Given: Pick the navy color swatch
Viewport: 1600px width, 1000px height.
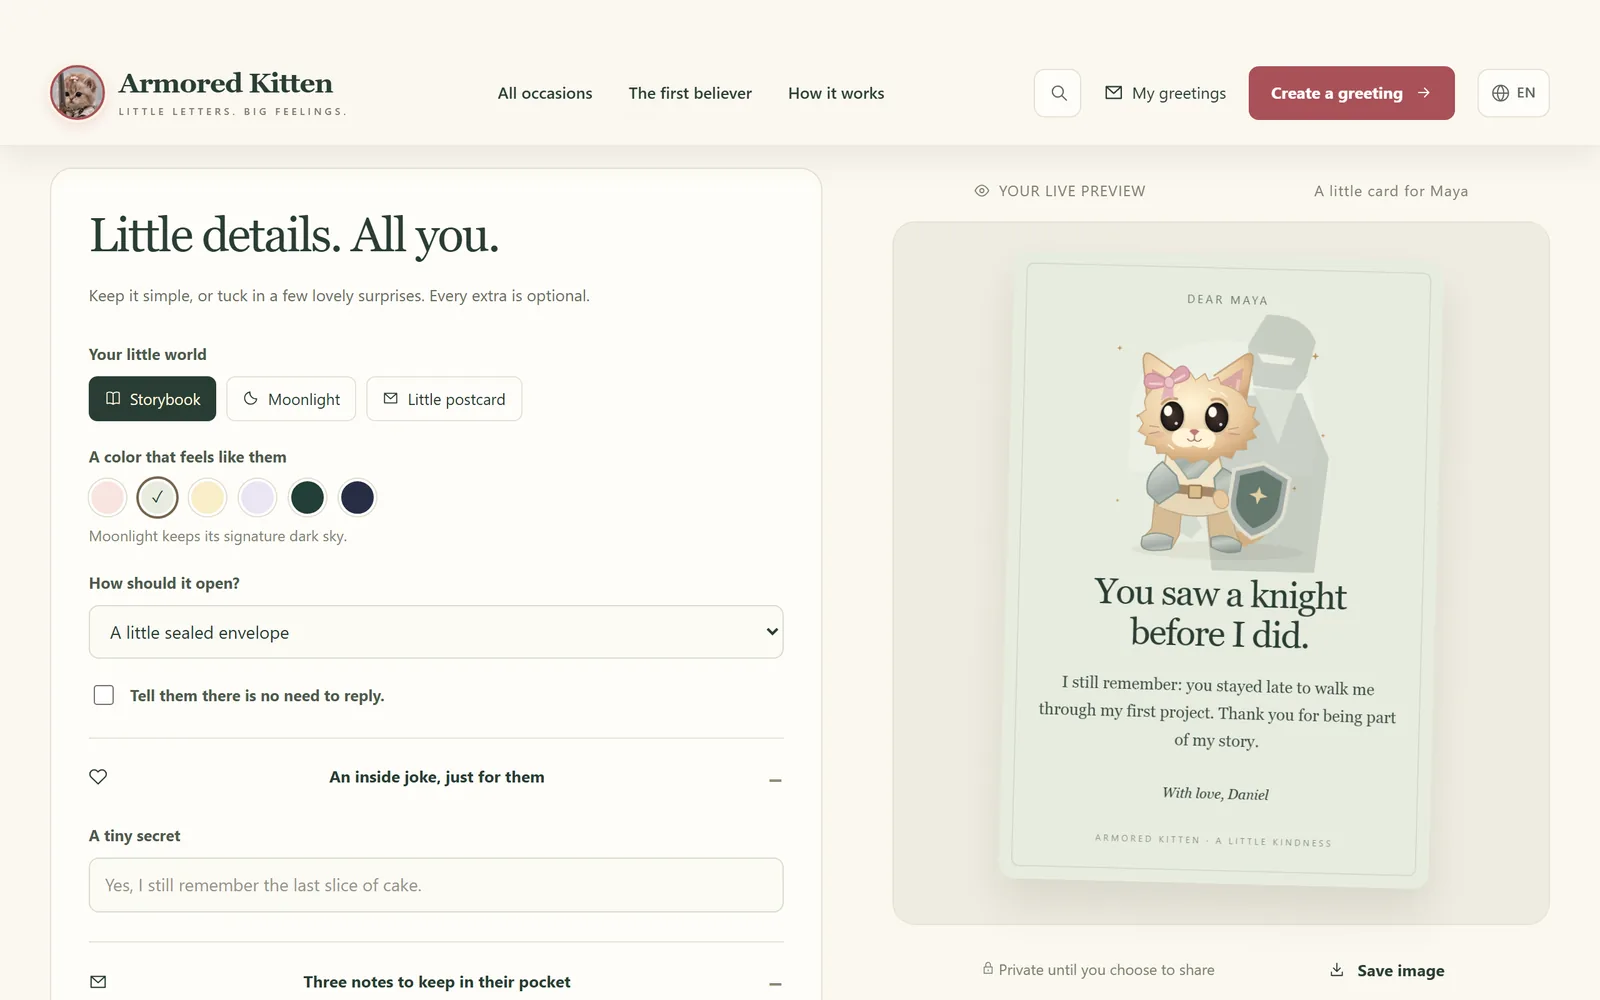Looking at the screenshot, I should (x=357, y=497).
